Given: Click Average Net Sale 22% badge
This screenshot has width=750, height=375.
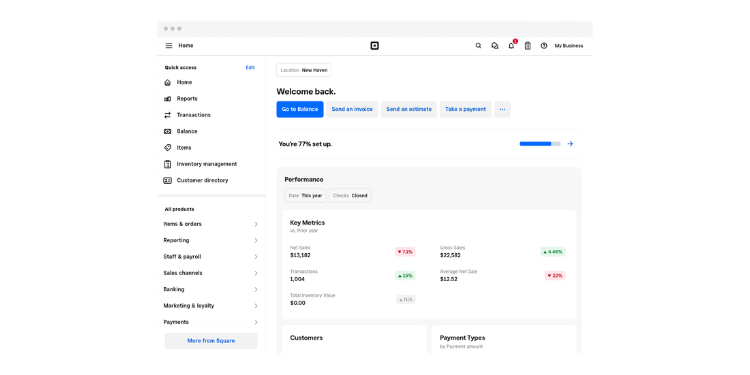Looking at the screenshot, I should (x=555, y=276).
